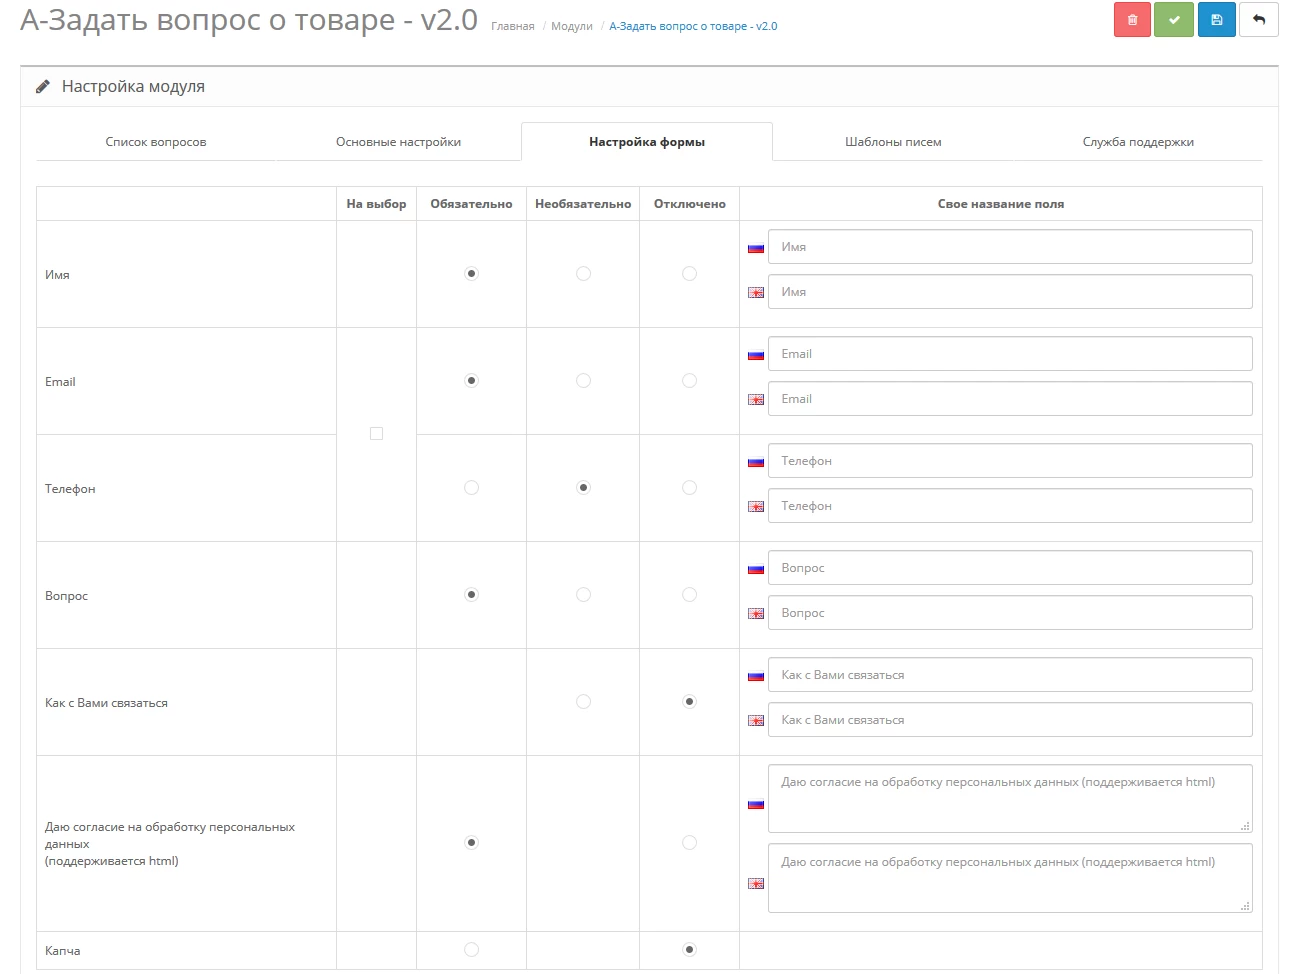The image size is (1296, 974).
Task: Click the English Имя custom name field
Action: point(1010,292)
